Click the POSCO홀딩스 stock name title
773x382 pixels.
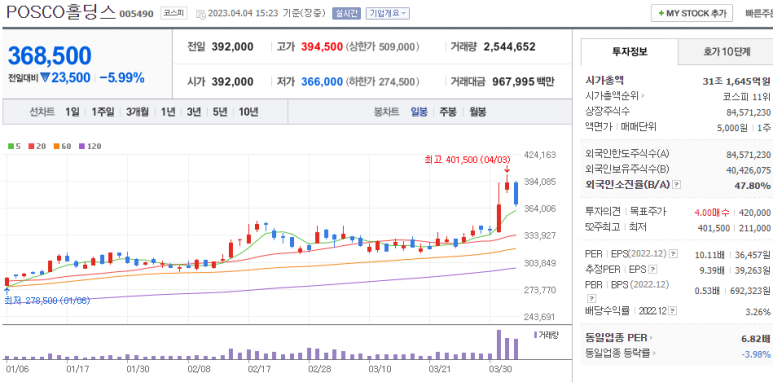61,12
